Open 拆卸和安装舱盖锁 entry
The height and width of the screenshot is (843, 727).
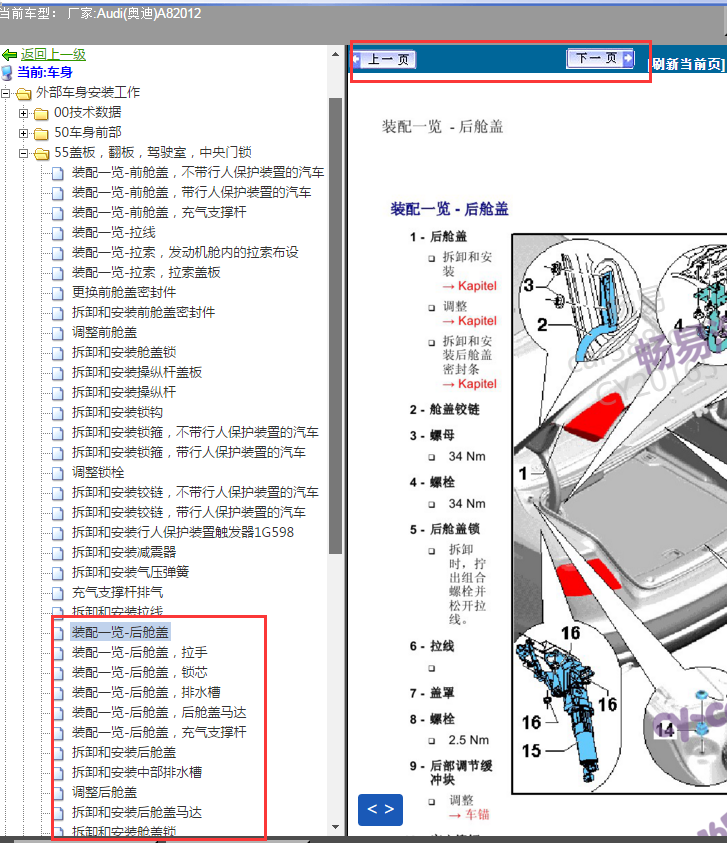tap(124, 352)
